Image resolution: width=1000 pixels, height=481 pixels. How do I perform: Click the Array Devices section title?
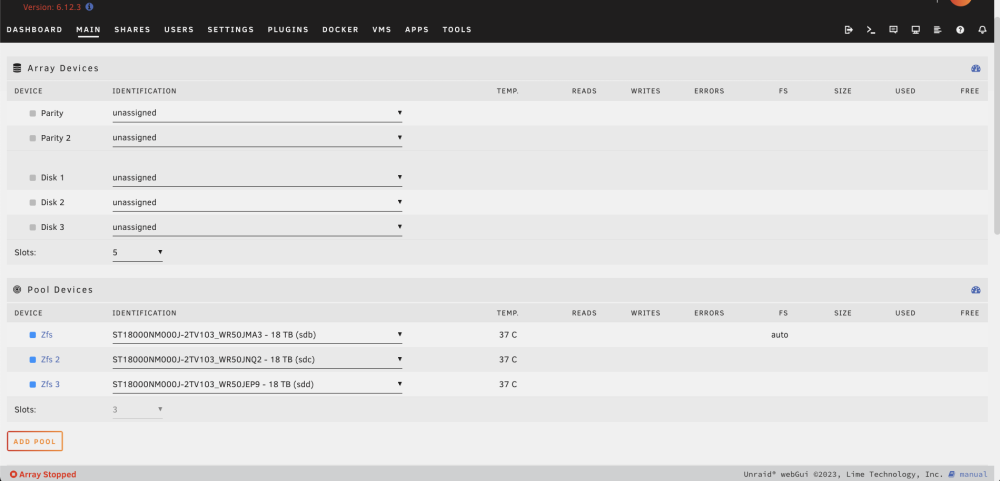point(62,68)
